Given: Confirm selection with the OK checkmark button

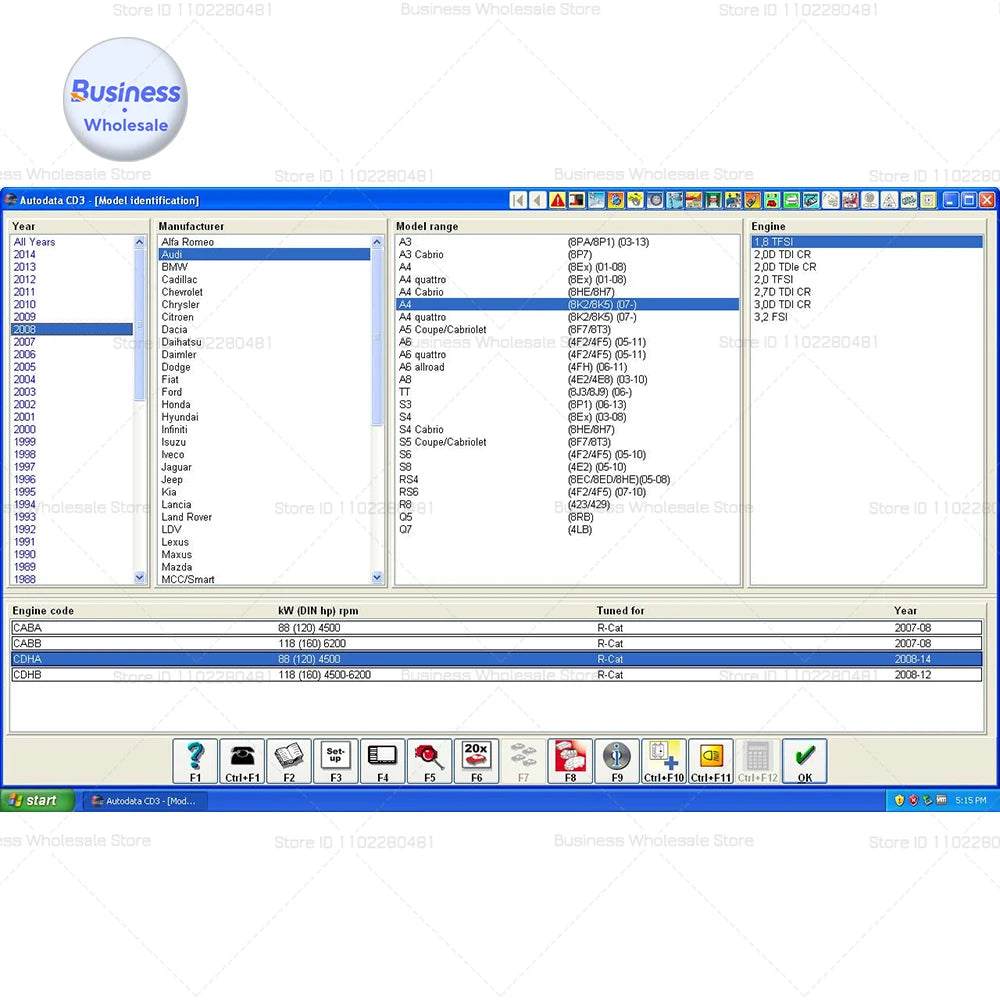Looking at the screenshot, I should coord(804,761).
